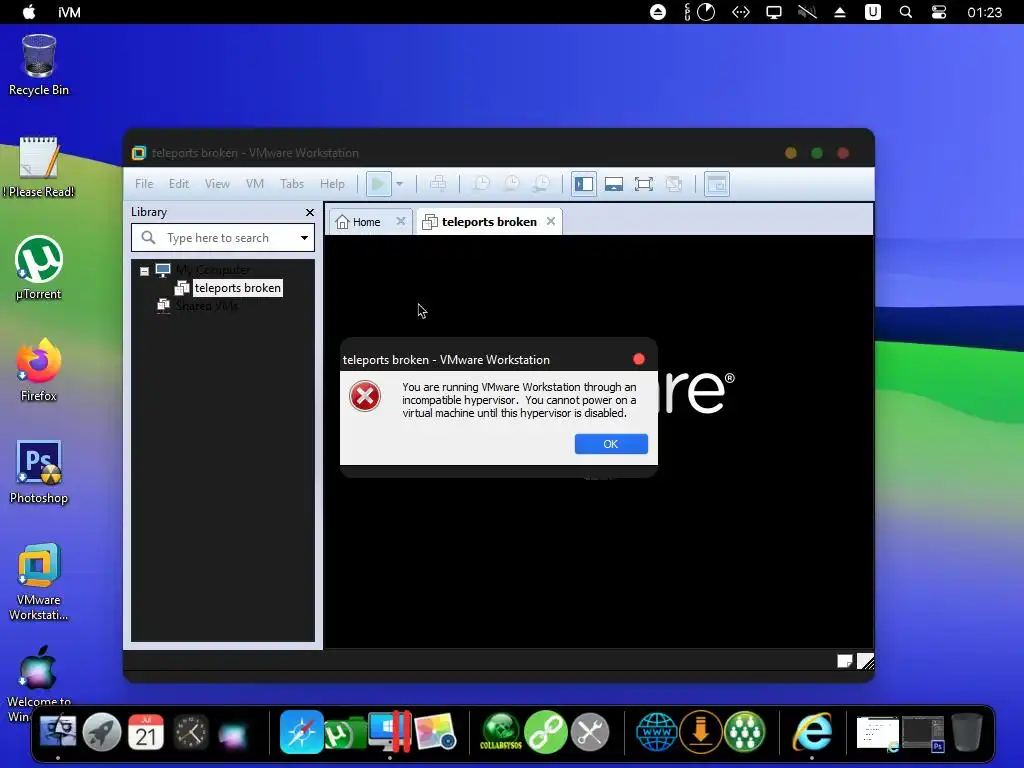Open the Calendar icon showing 21 in dock
The height and width of the screenshot is (768, 1024).
tap(146, 733)
